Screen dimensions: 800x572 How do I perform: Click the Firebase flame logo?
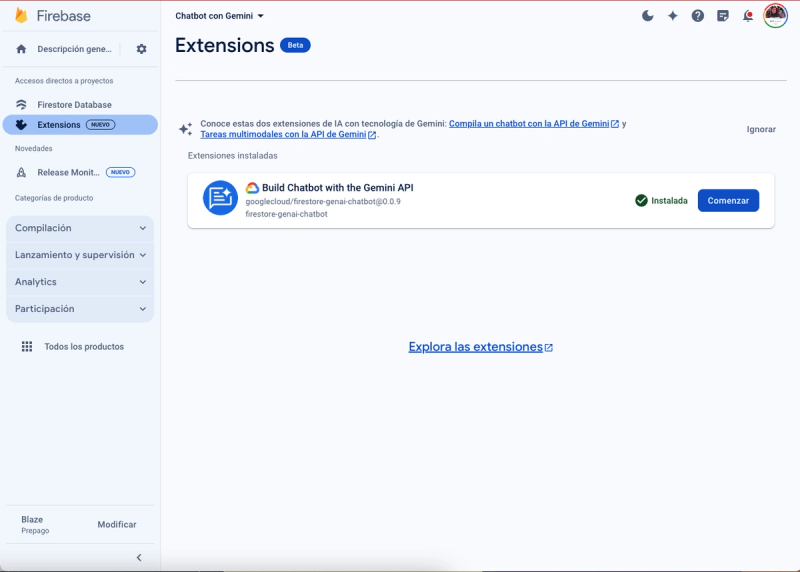coord(21,15)
